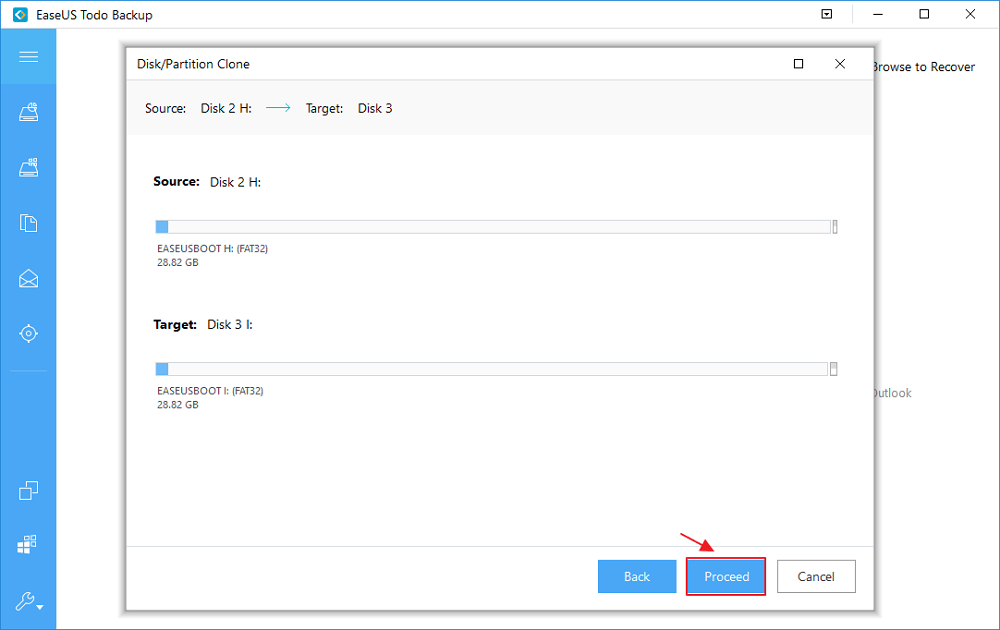
Task: Expand the dropdown arrow near the minimize button
Action: tap(824, 14)
